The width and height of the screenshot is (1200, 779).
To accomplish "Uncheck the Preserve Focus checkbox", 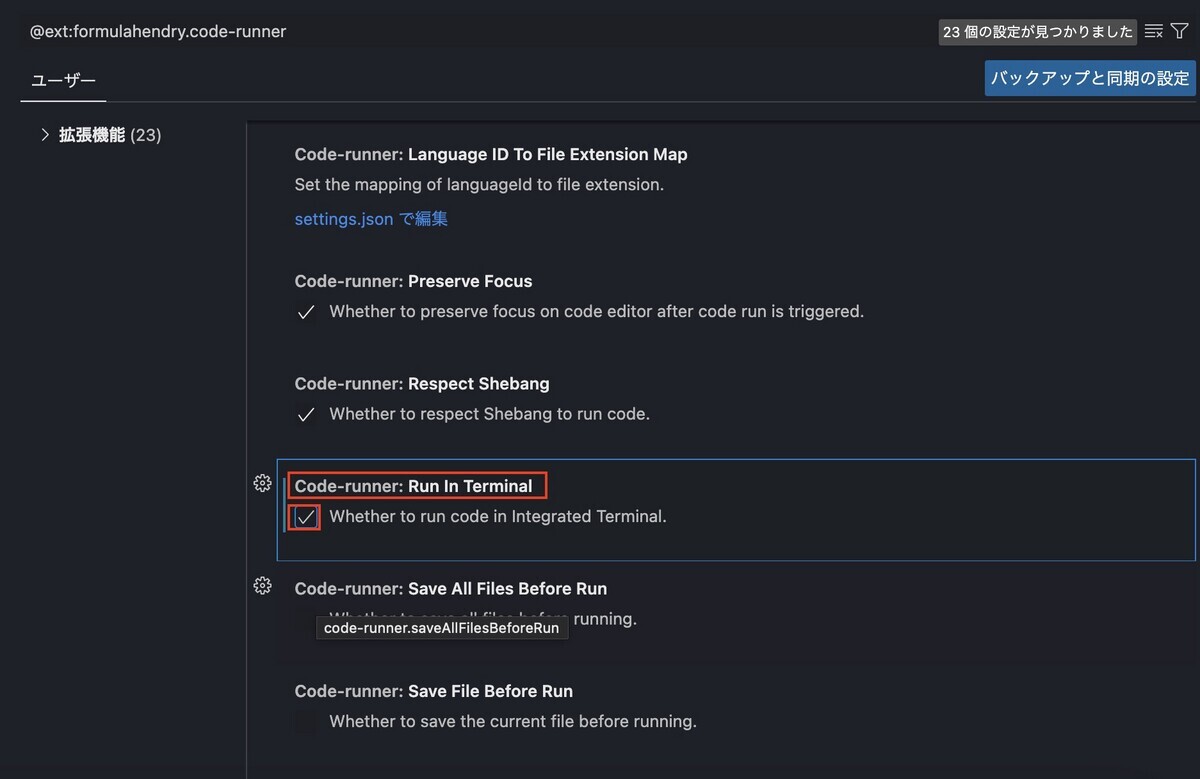I will coord(306,313).
